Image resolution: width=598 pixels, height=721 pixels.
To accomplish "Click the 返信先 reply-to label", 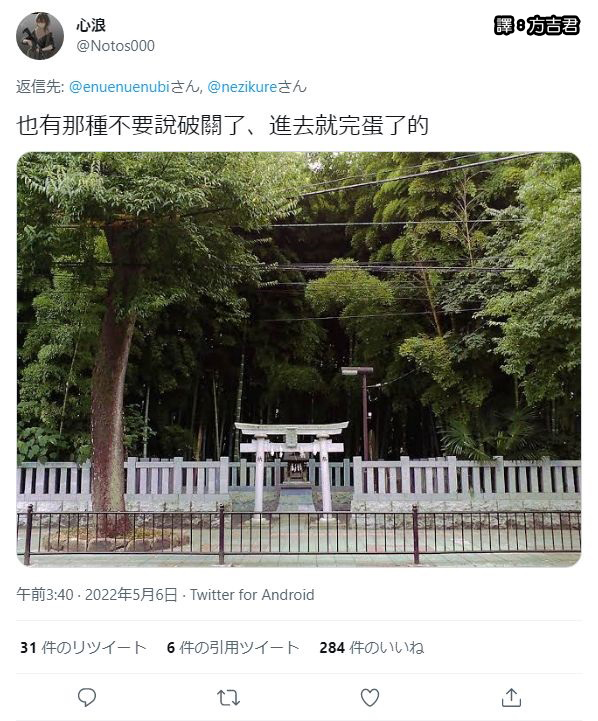I will 40,87.
